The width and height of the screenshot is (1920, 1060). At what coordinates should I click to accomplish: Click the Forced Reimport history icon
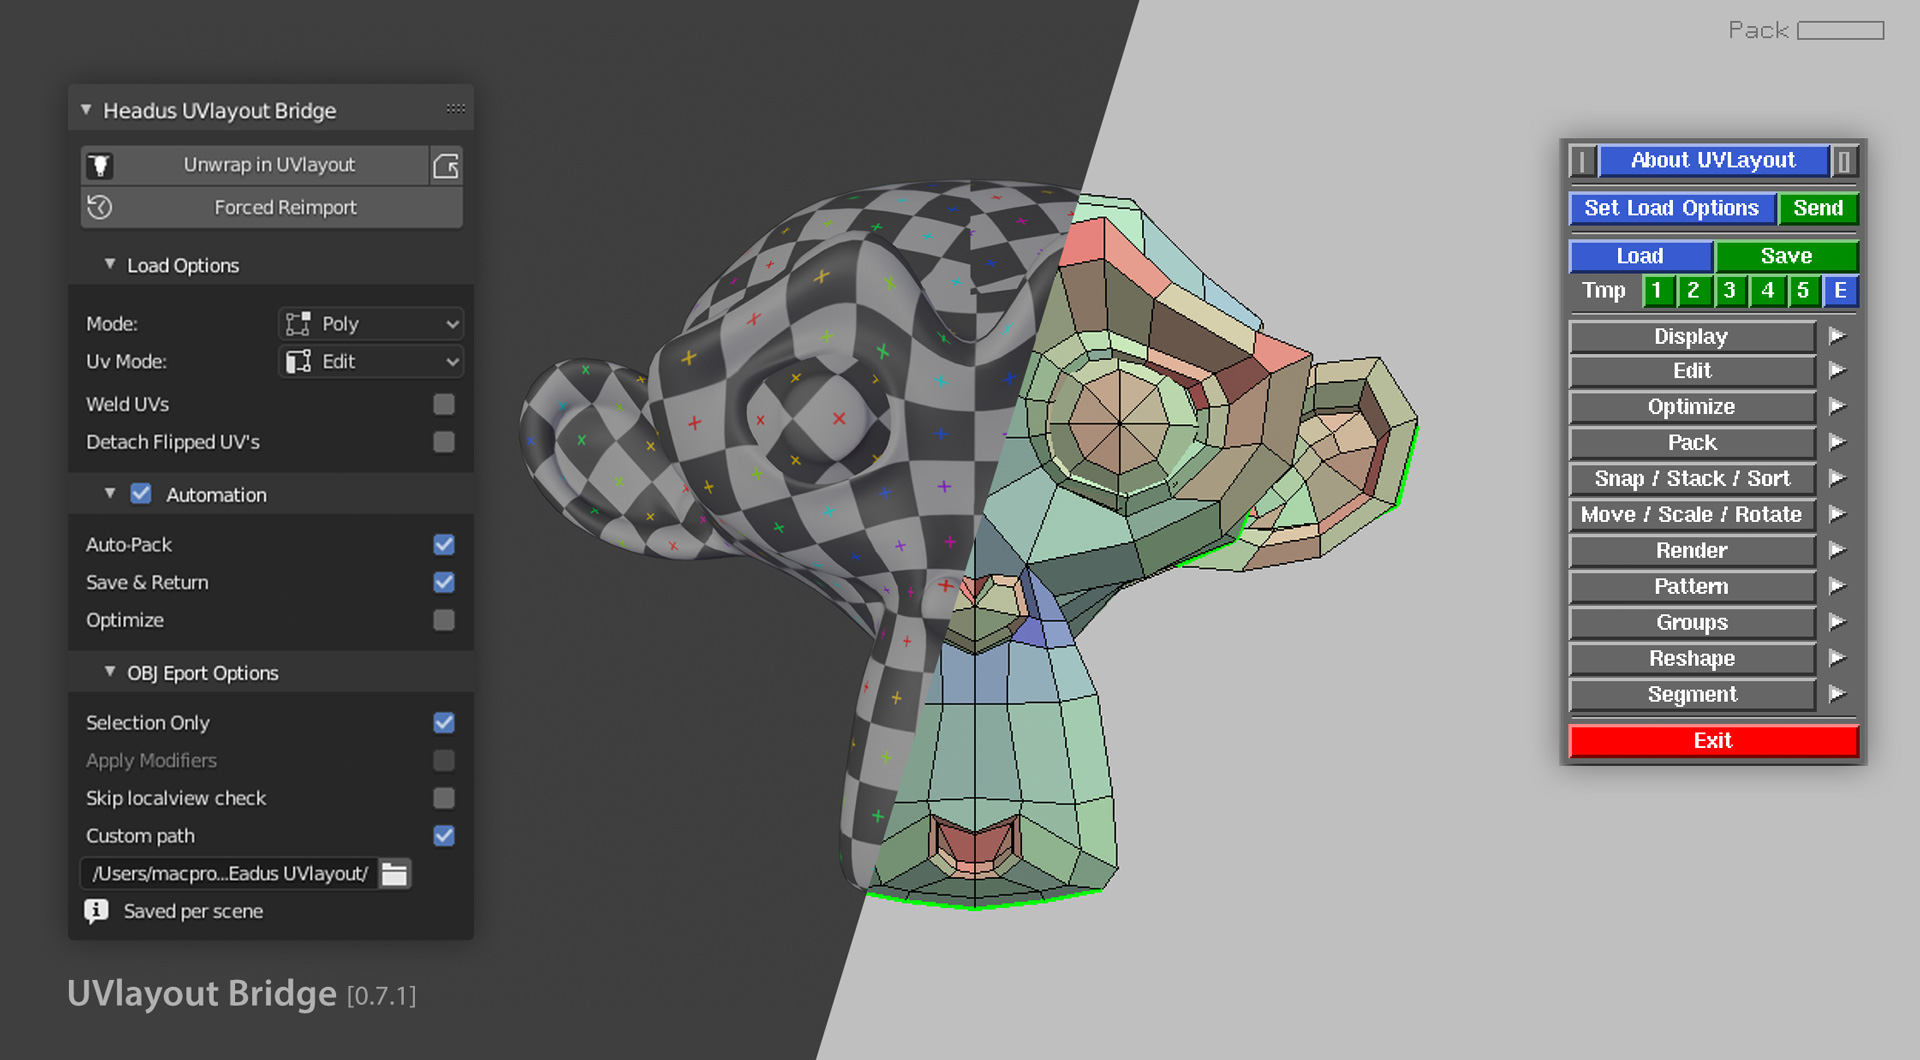99,207
